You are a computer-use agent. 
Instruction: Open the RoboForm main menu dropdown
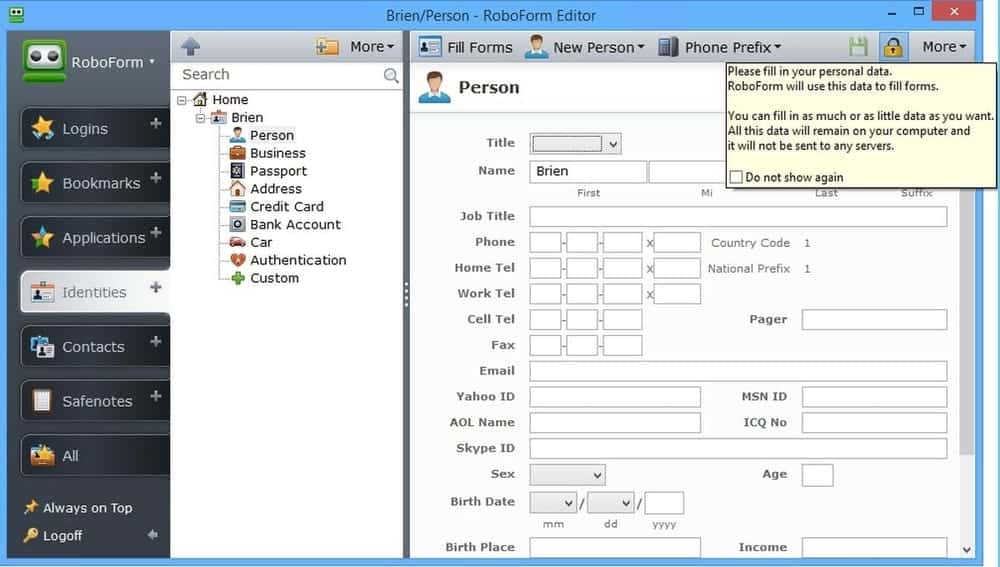coord(152,62)
